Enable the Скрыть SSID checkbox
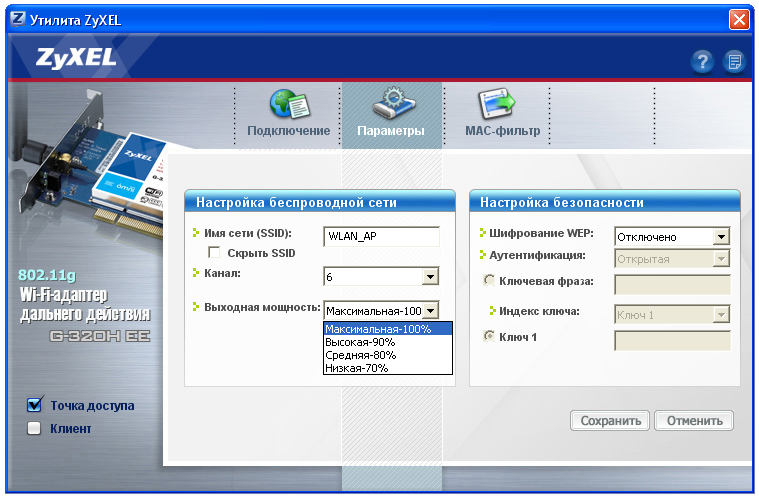Viewport: 759px width, 502px height. point(214,252)
